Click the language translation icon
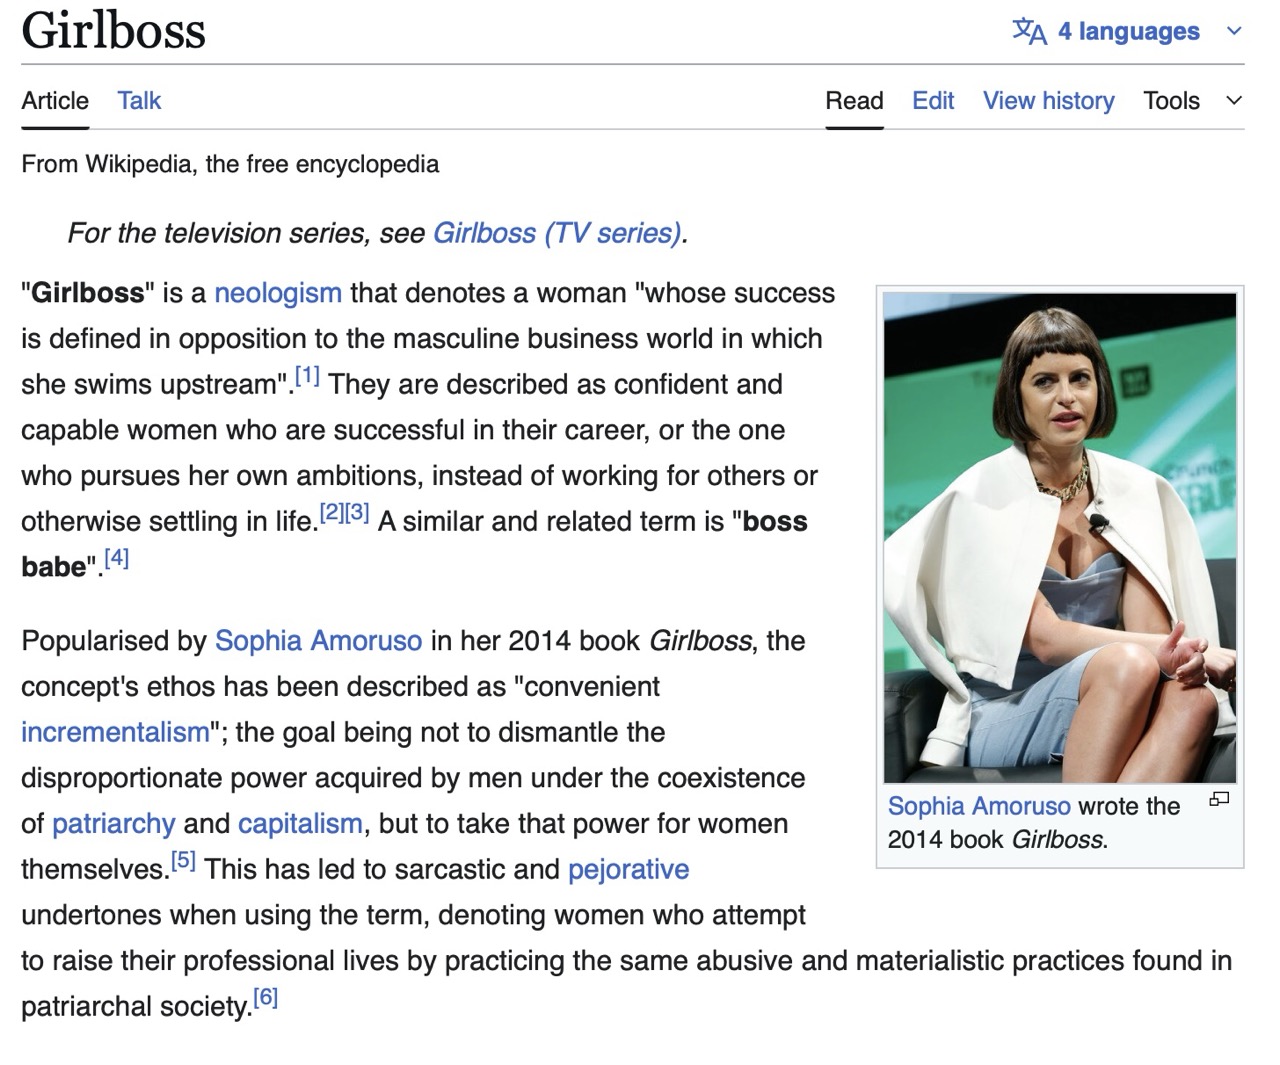The height and width of the screenshot is (1065, 1280). click(1029, 31)
